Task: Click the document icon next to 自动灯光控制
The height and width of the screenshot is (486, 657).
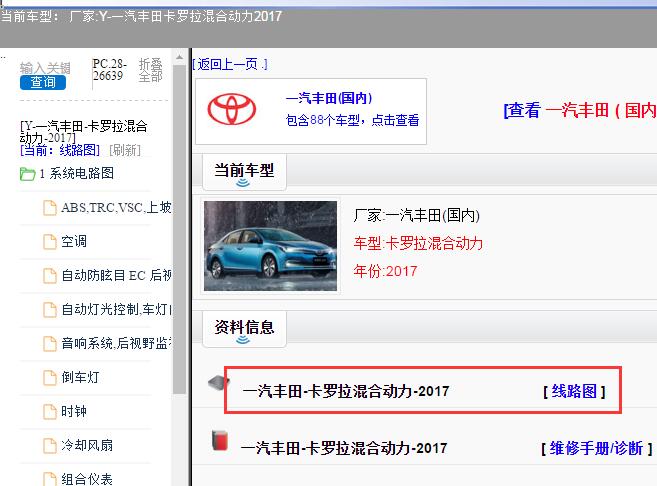Action: pos(50,310)
